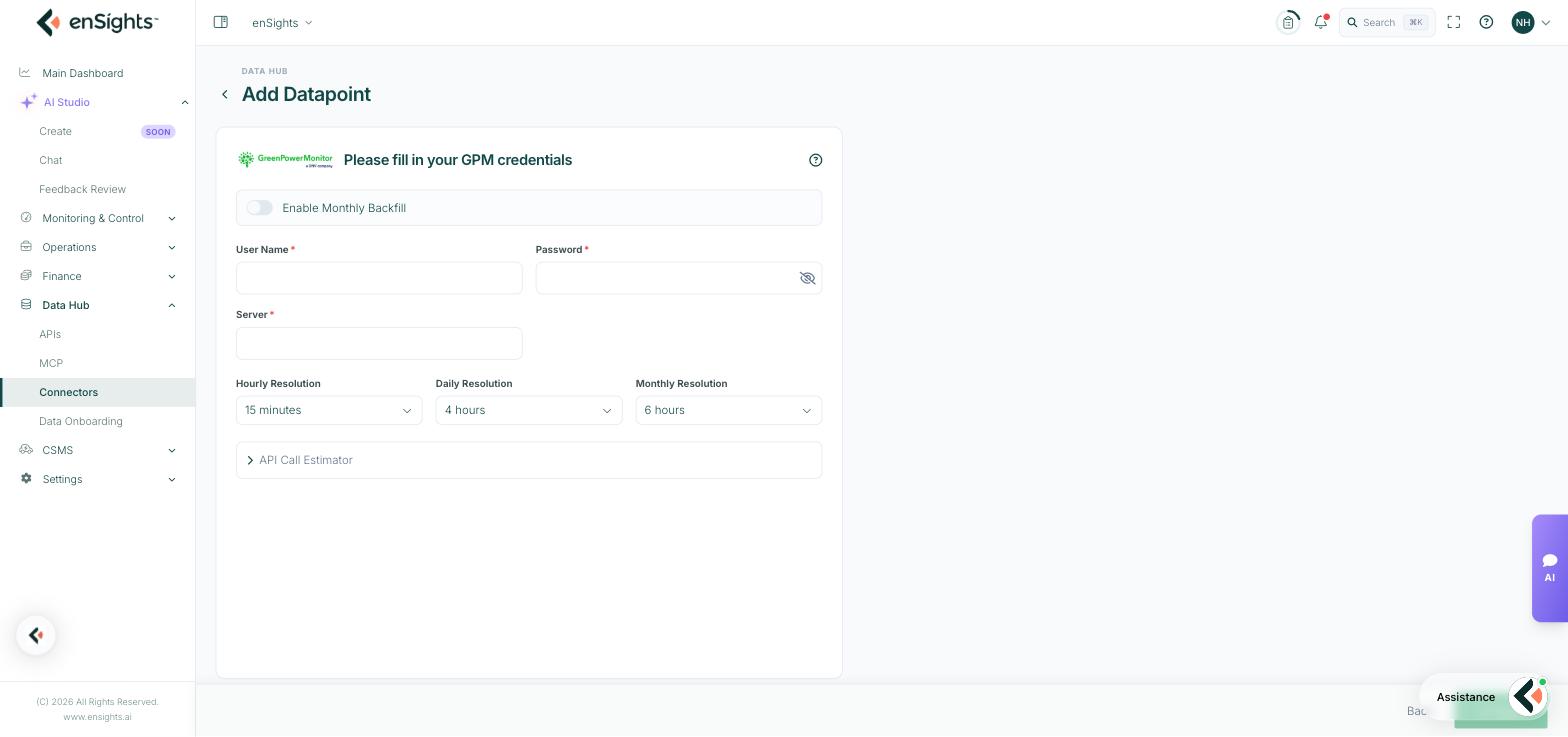Expand the API Call Estimator section
The height and width of the screenshot is (737, 1568).
[x=529, y=460]
